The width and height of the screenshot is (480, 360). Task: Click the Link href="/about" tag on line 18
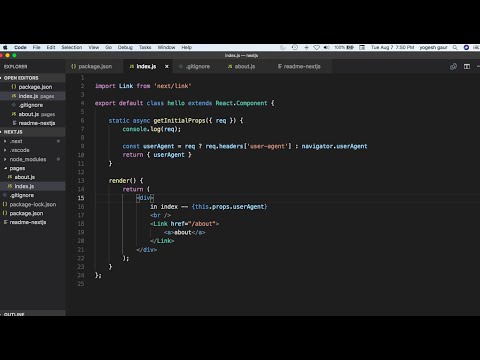185,224
